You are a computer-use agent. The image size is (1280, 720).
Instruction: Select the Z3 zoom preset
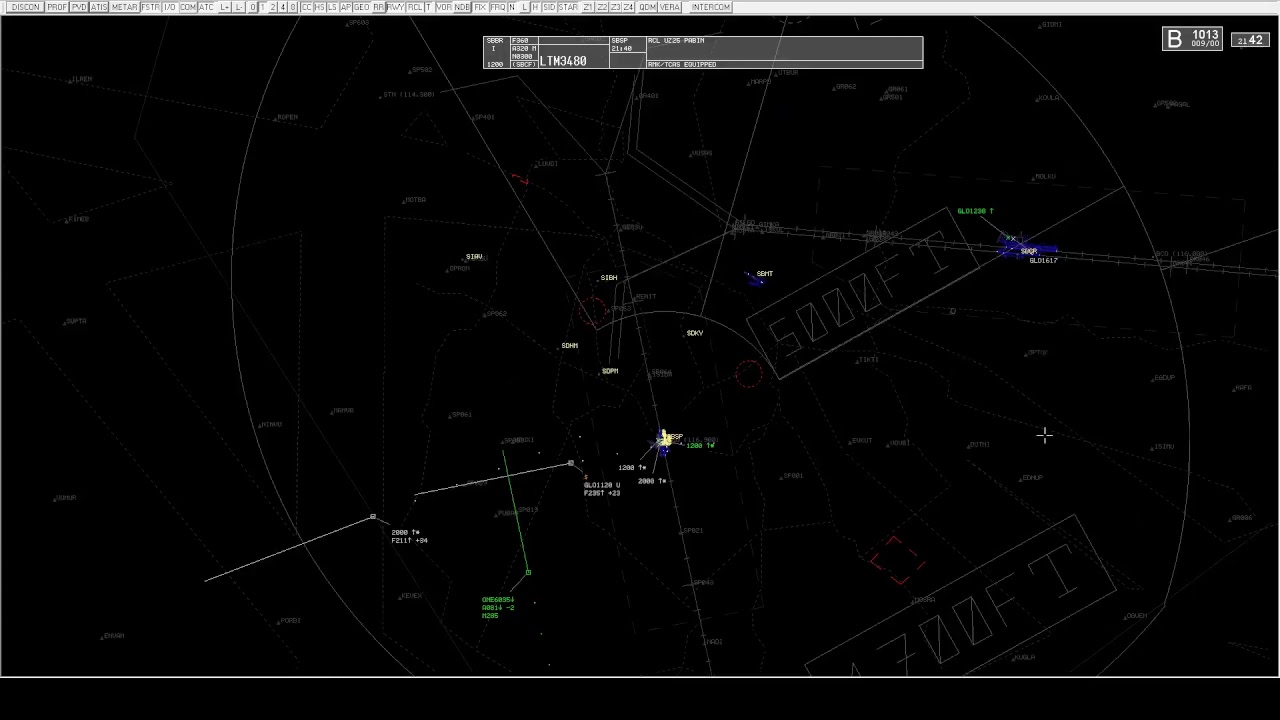(x=615, y=7)
